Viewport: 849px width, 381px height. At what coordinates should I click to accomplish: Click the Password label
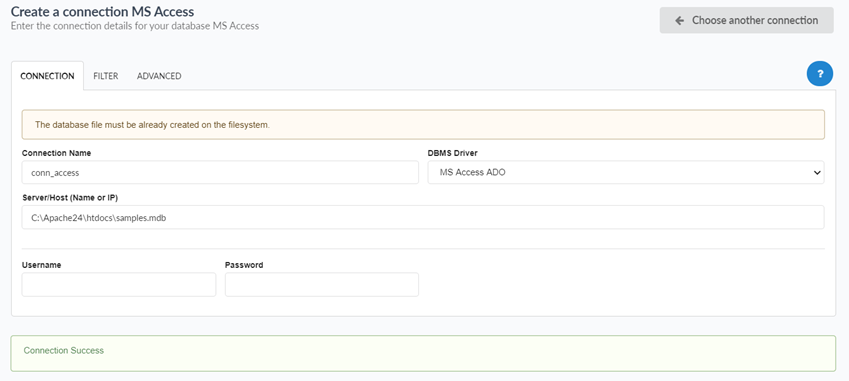pyautogui.click(x=244, y=265)
